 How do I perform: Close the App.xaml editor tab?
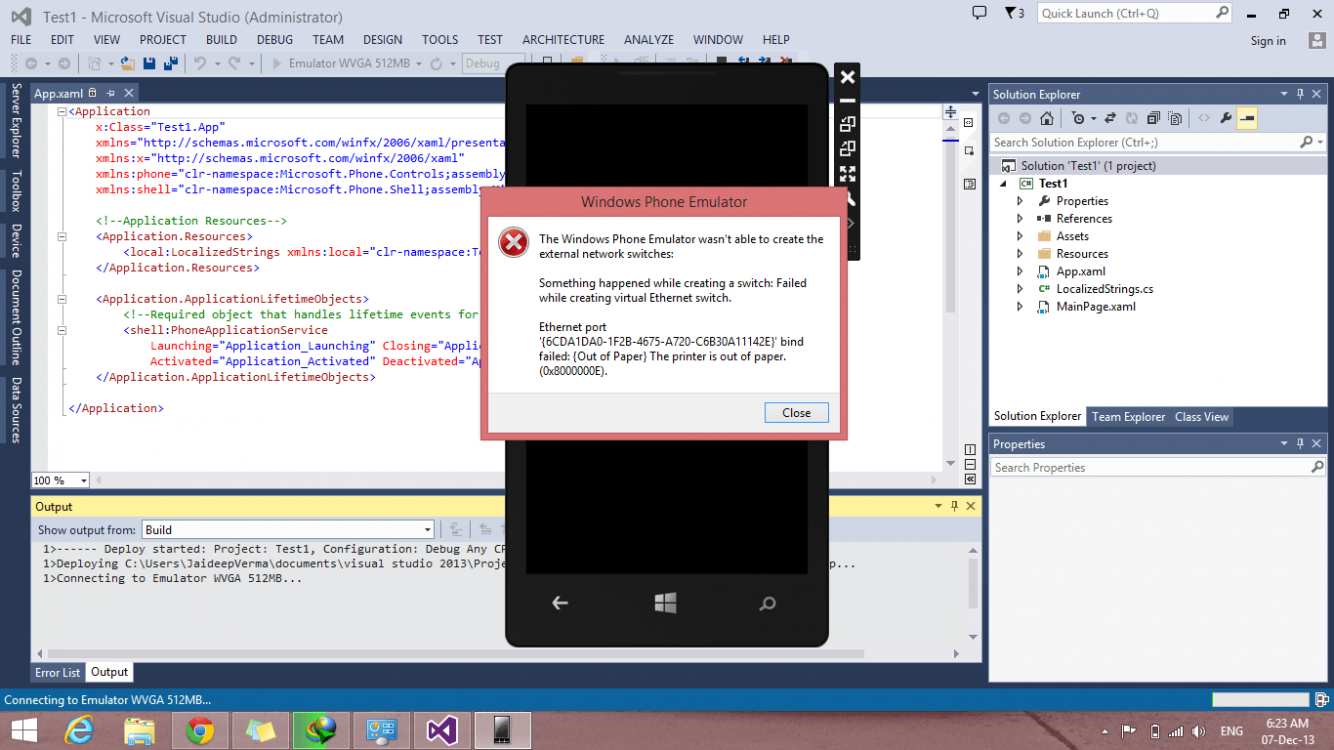[x=129, y=93]
